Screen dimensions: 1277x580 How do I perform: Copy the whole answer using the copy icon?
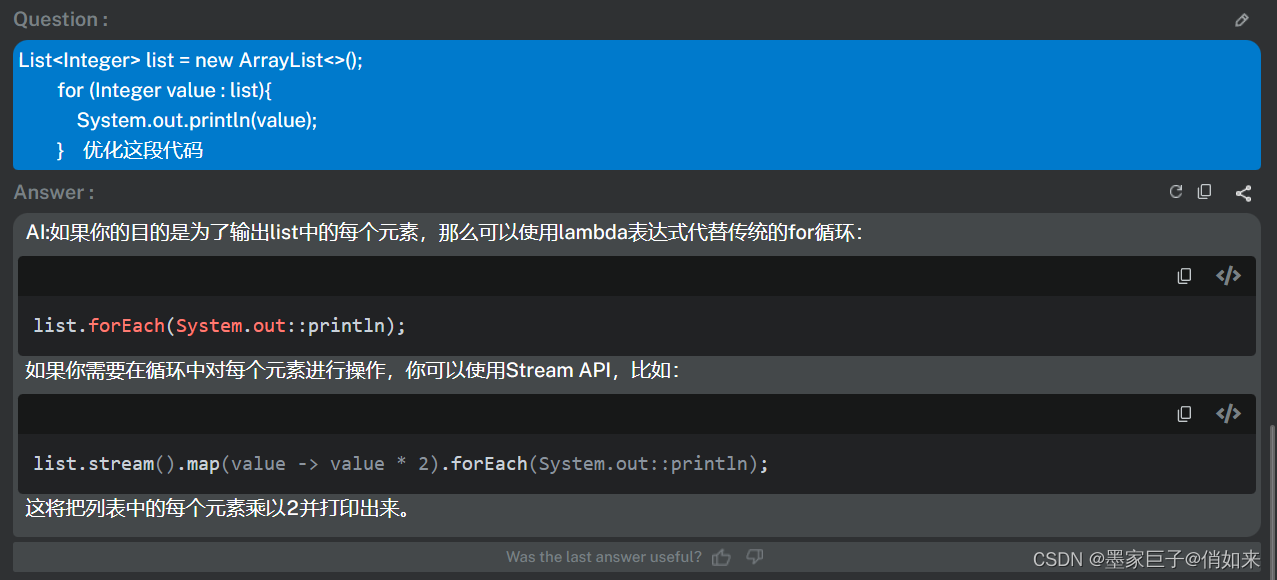[1204, 192]
